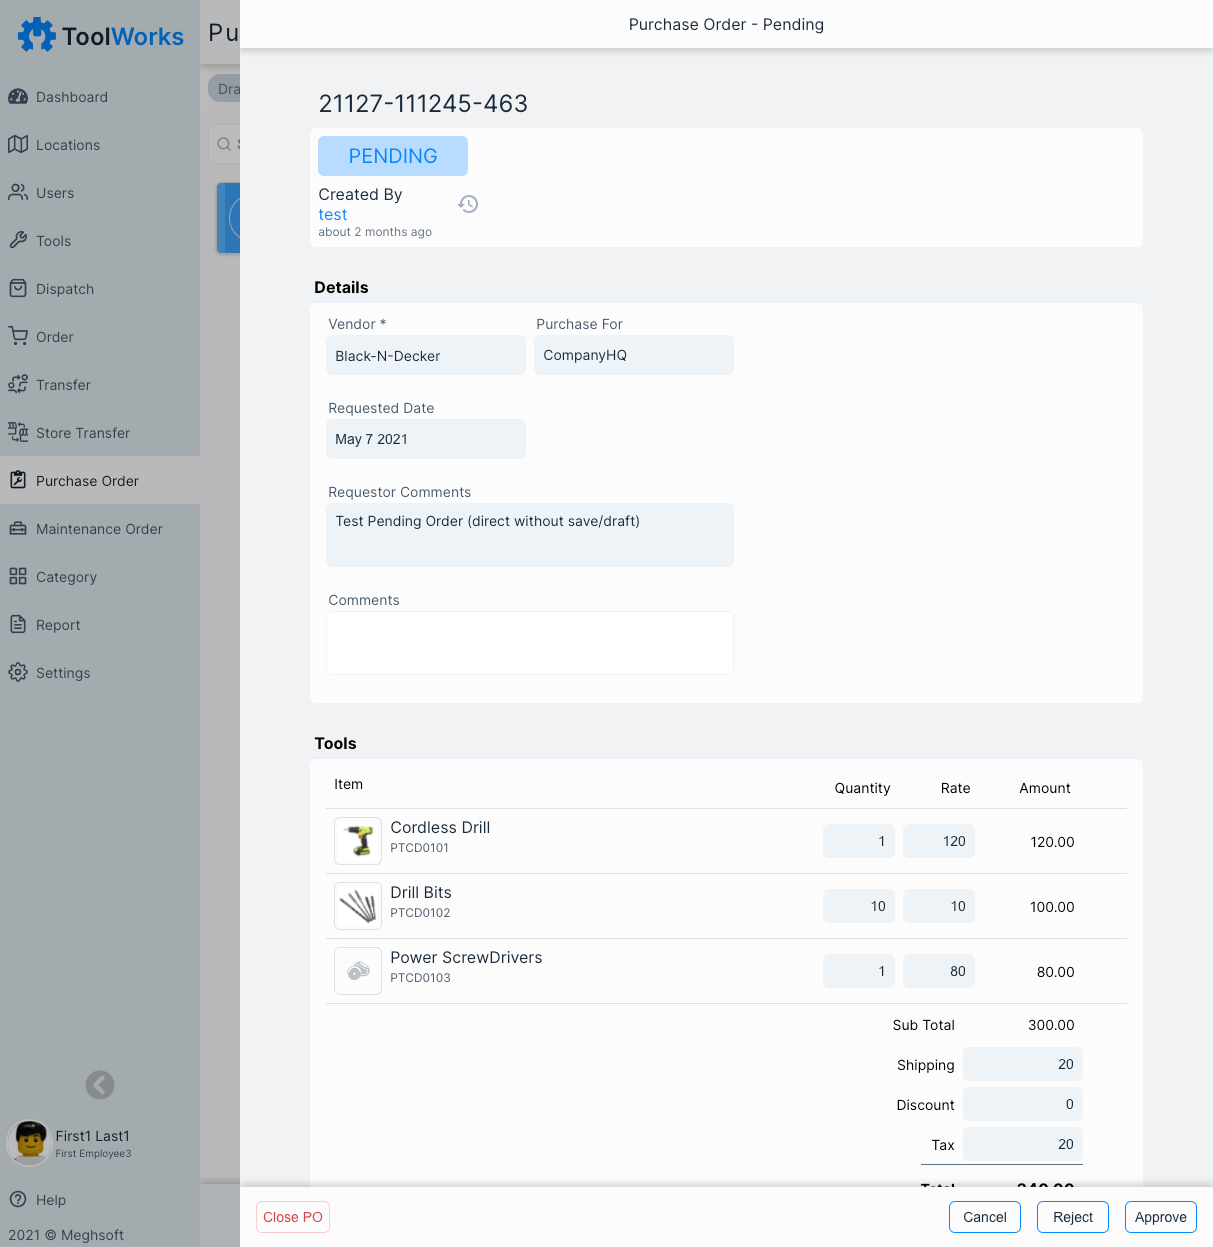Open the Vendor Black-N-Decker field

click(425, 355)
